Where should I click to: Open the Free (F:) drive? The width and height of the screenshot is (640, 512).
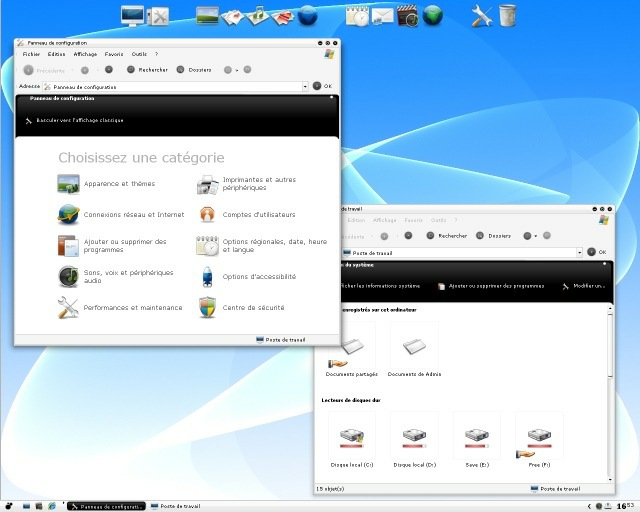(539, 440)
